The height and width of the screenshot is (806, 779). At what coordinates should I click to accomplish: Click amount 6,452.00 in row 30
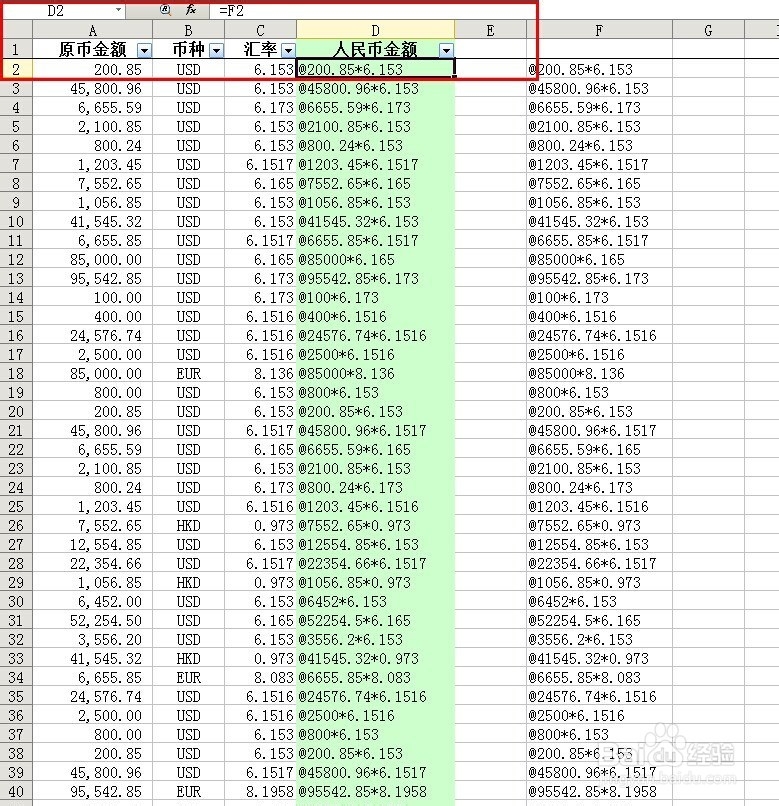tap(93, 601)
